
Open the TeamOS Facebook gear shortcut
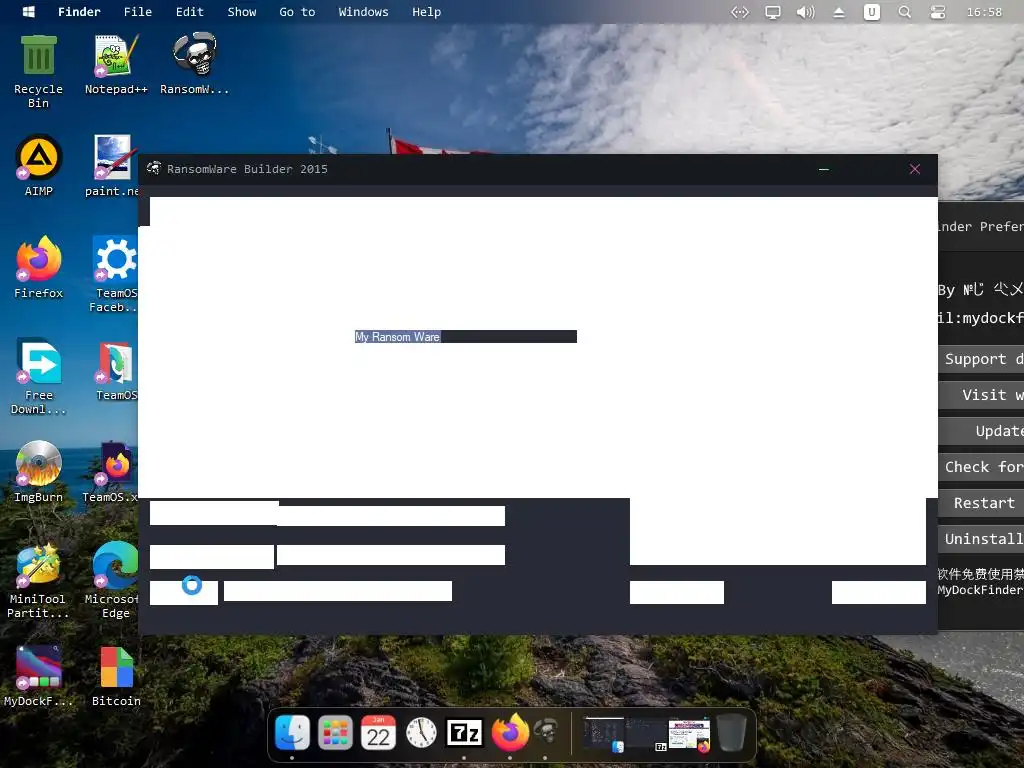pyautogui.click(x=114, y=274)
